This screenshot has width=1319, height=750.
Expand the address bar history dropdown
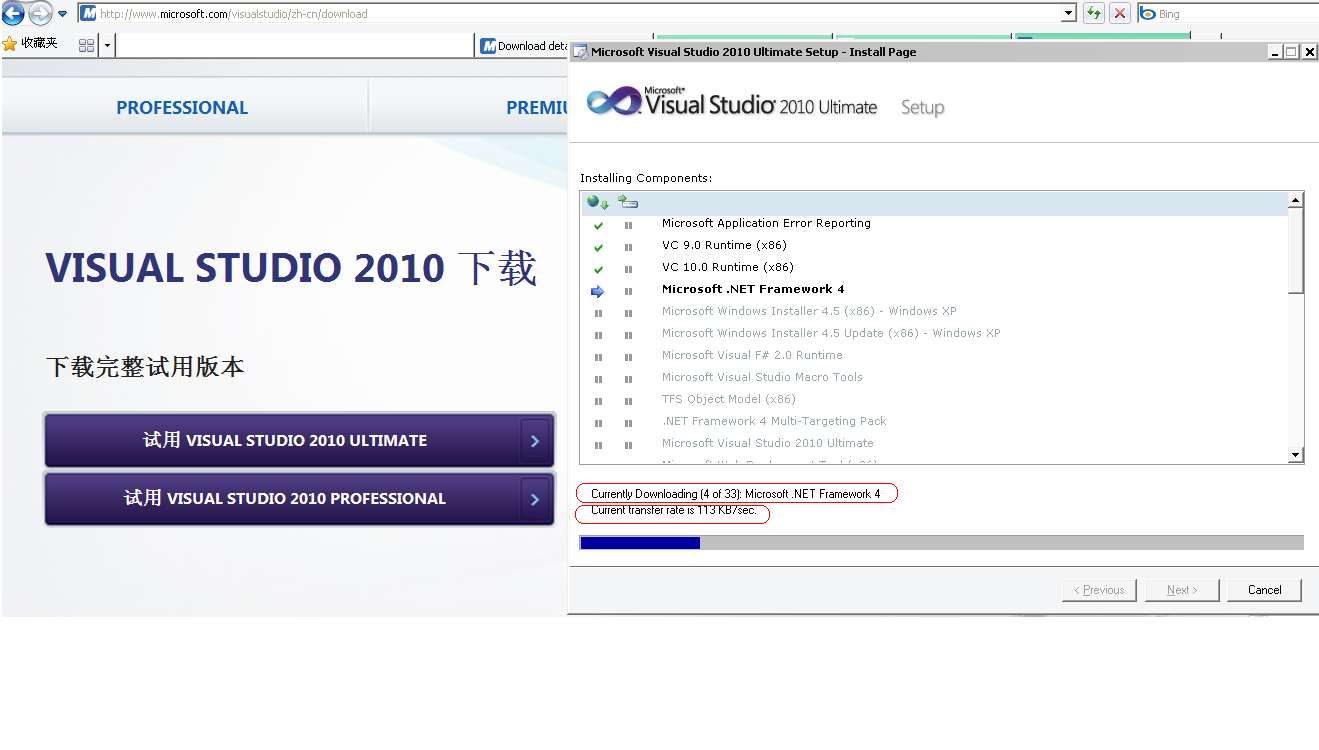point(1069,14)
